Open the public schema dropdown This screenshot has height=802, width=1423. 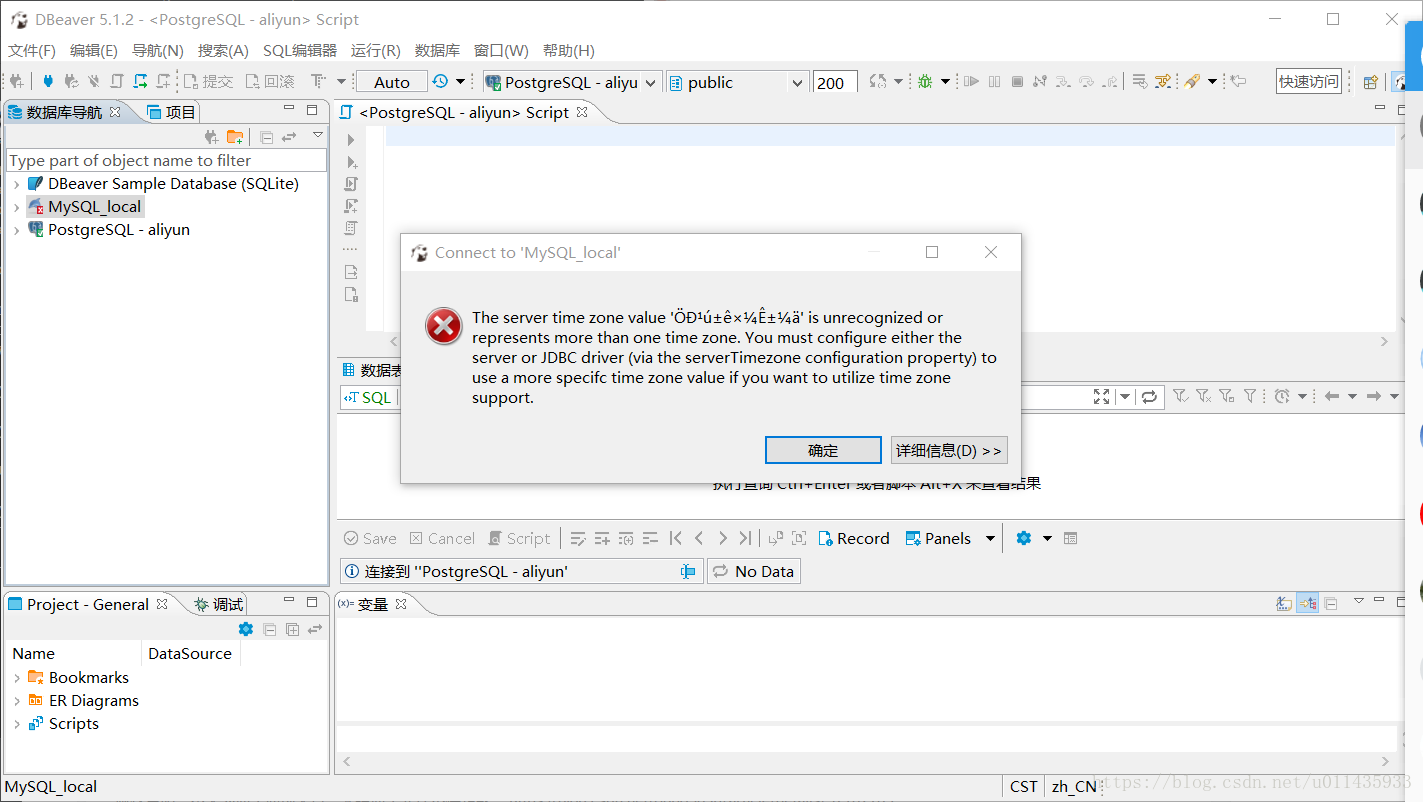737,82
